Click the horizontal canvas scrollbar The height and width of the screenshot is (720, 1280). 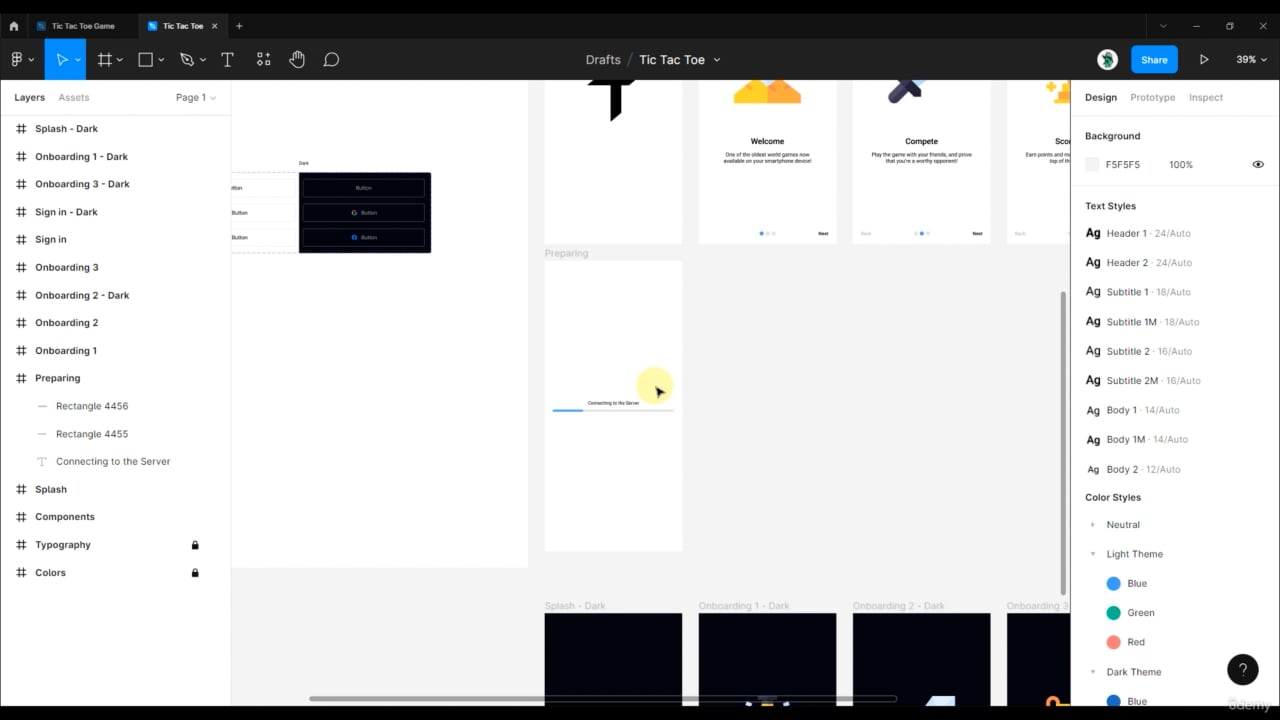(603, 698)
